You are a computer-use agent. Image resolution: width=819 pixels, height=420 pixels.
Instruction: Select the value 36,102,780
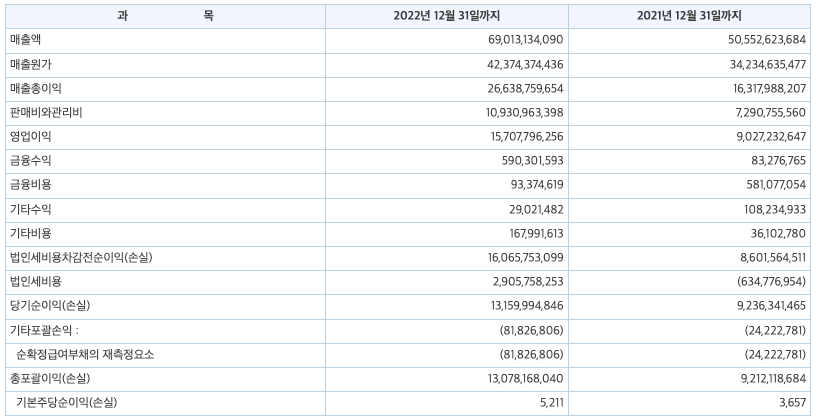pyautogui.click(x=779, y=233)
